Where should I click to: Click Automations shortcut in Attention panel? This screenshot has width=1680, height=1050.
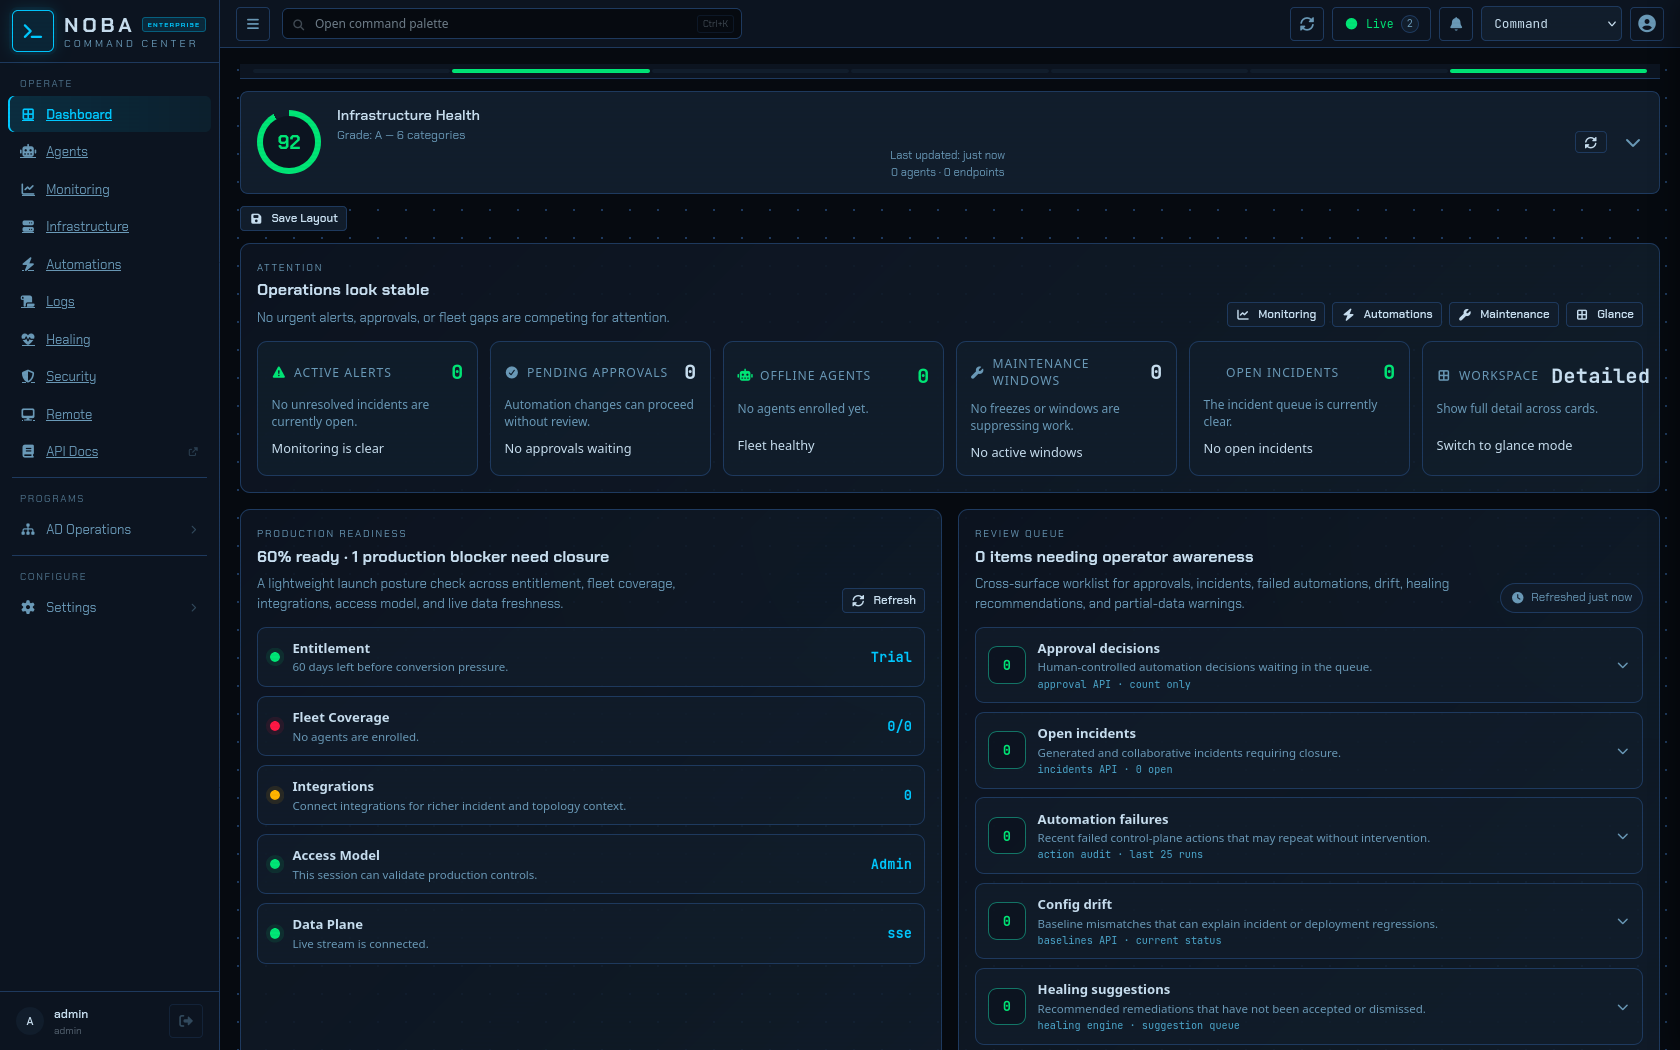click(x=1387, y=314)
